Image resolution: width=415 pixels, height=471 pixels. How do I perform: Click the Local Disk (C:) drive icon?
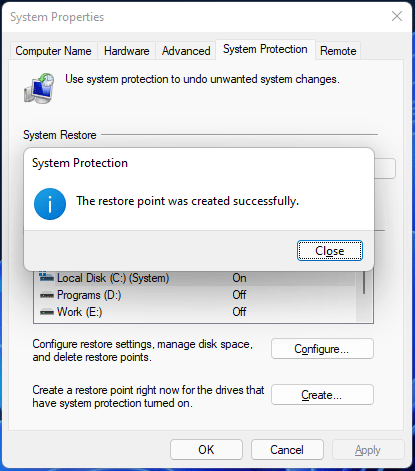46,277
